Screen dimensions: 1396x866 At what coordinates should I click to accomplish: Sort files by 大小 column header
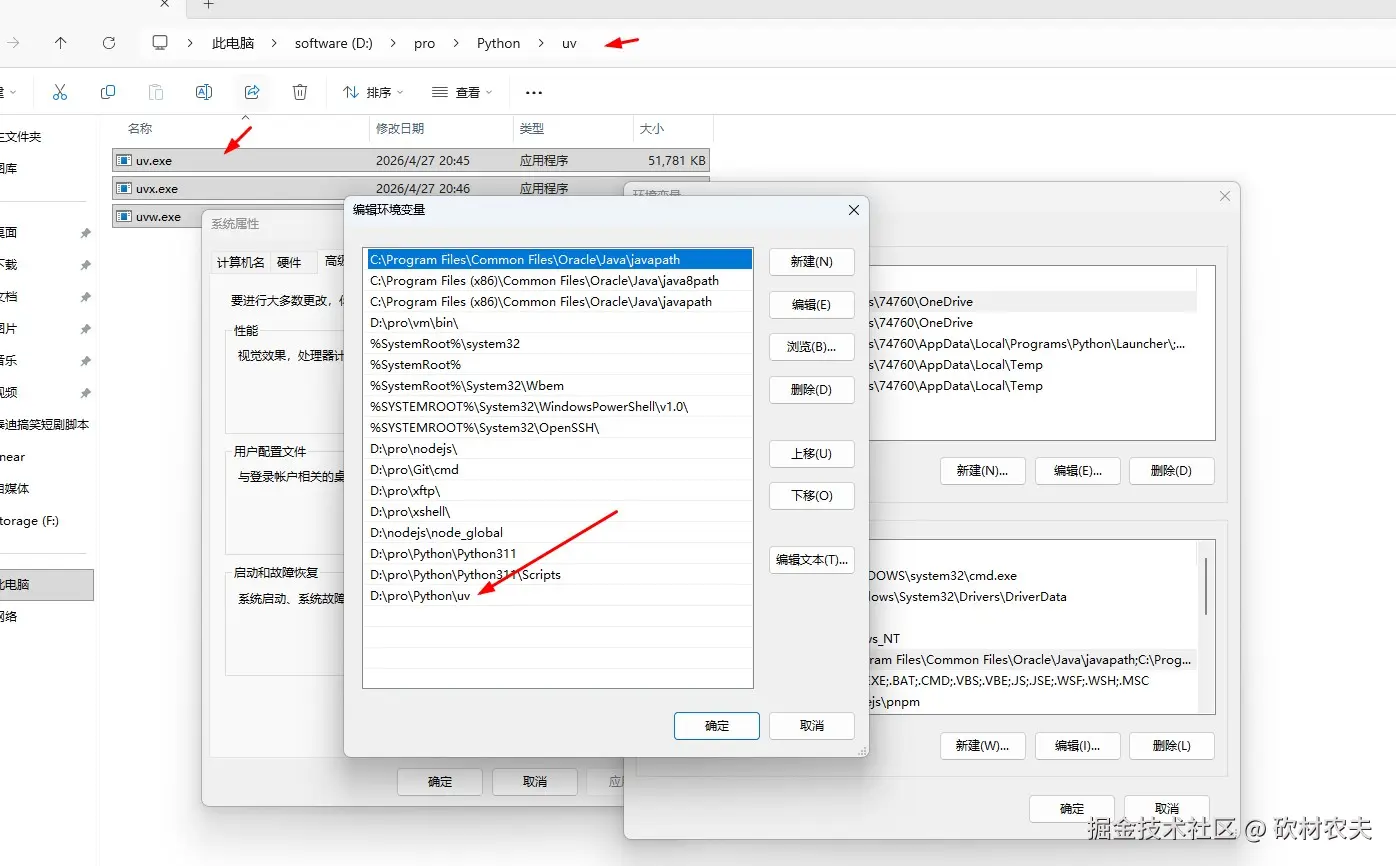(x=652, y=129)
